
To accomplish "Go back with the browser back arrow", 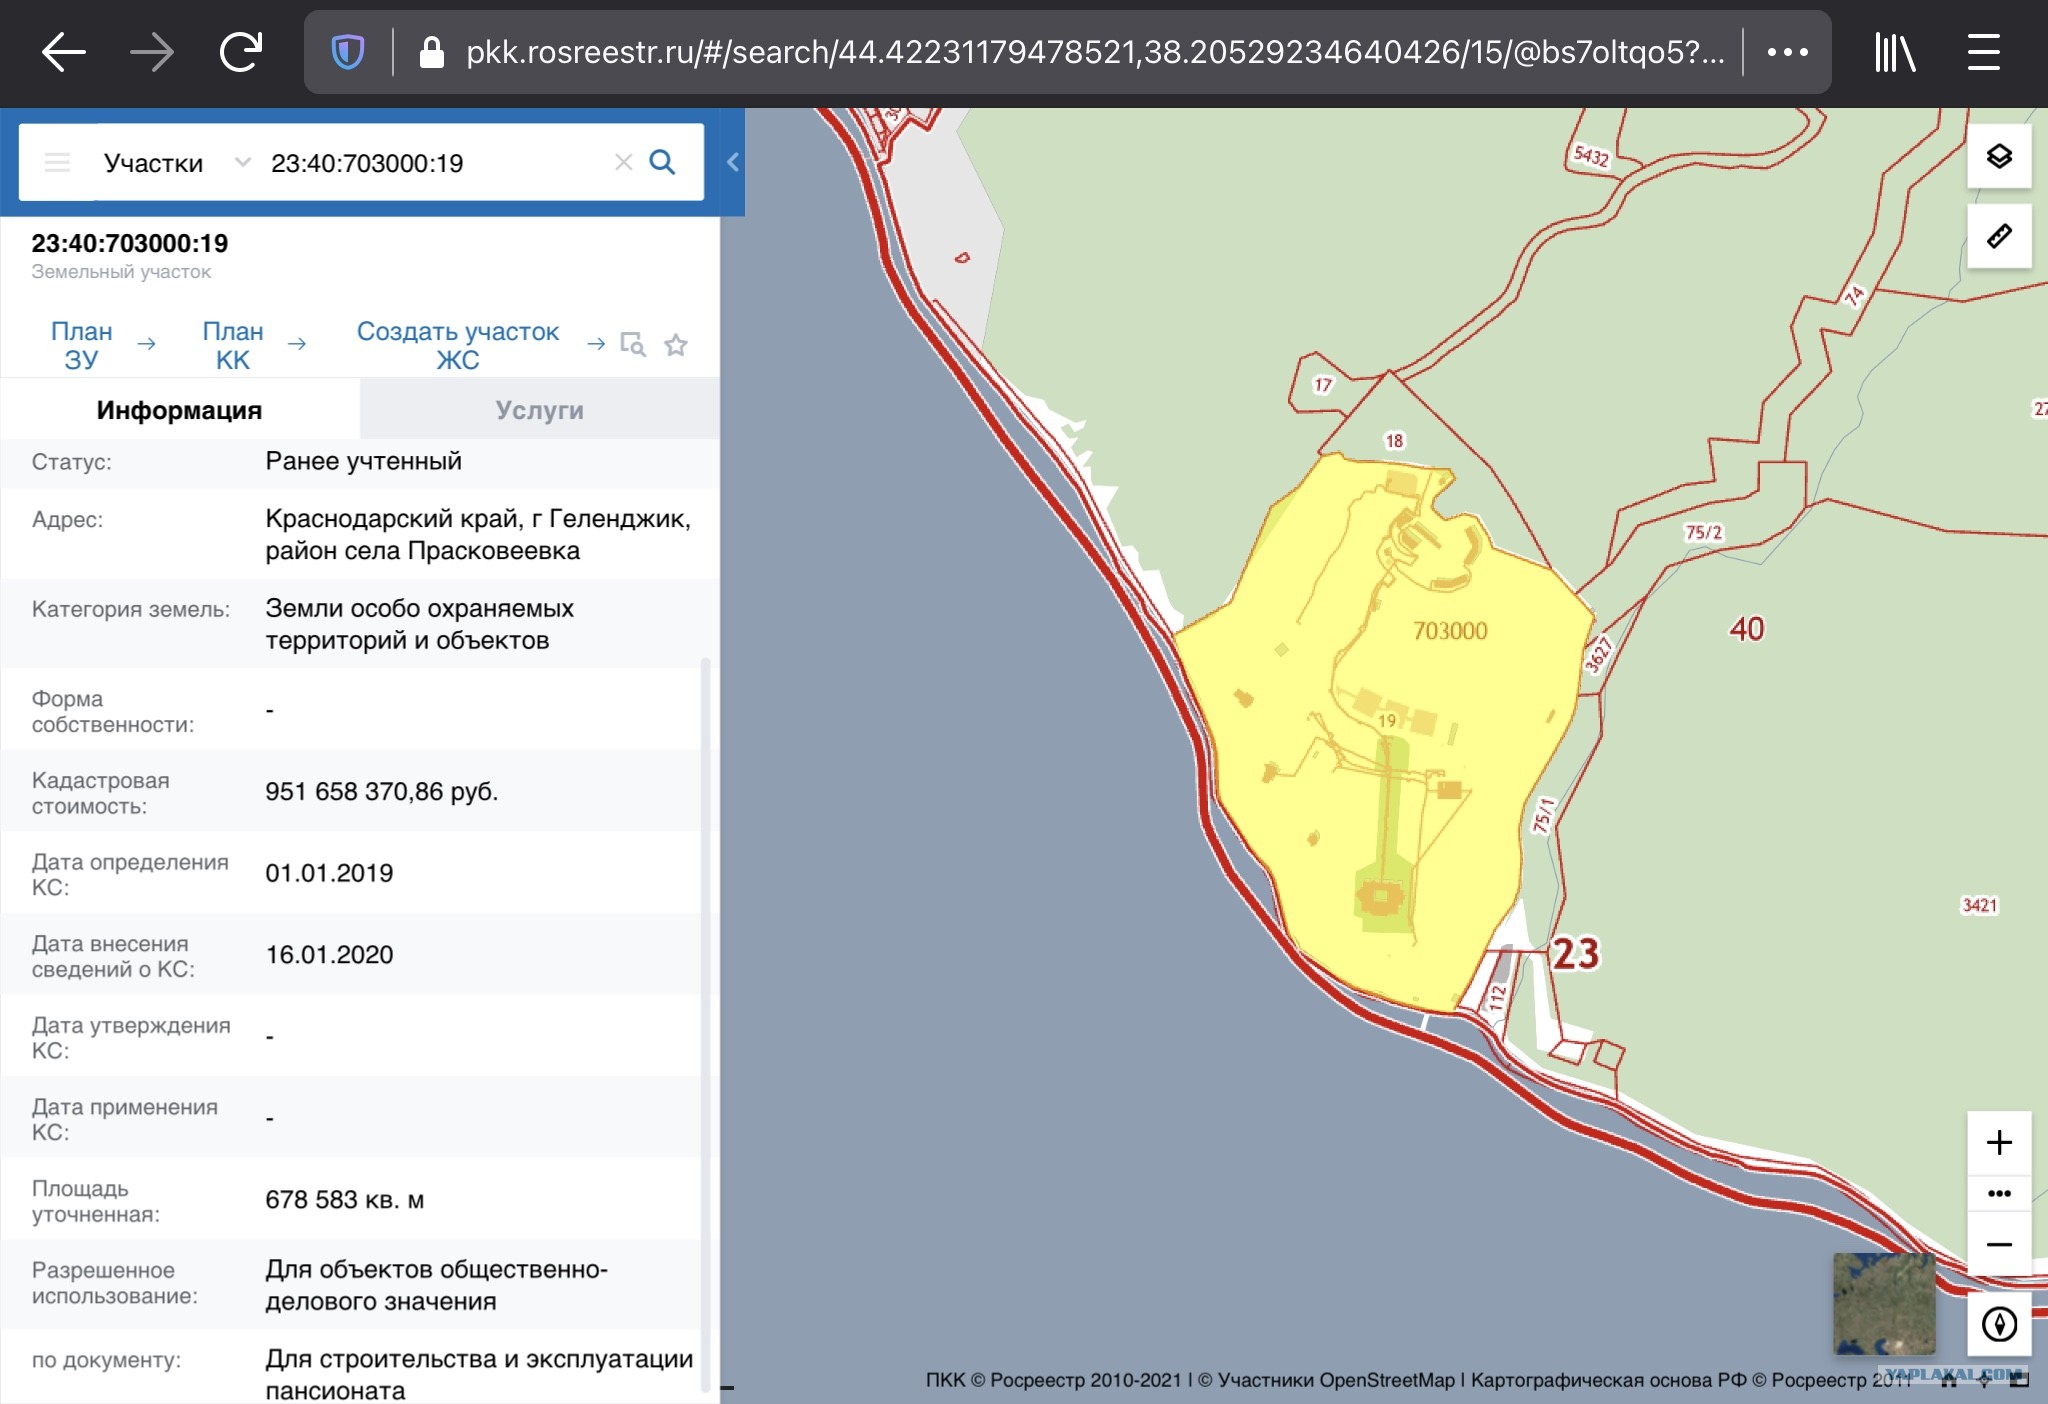I will (63, 52).
